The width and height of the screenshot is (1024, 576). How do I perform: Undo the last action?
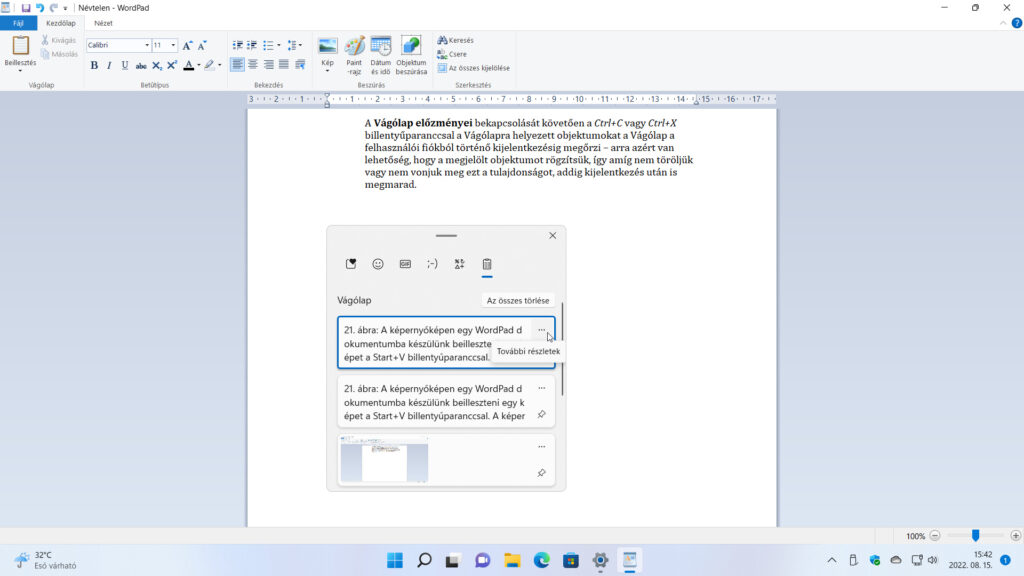[x=40, y=8]
